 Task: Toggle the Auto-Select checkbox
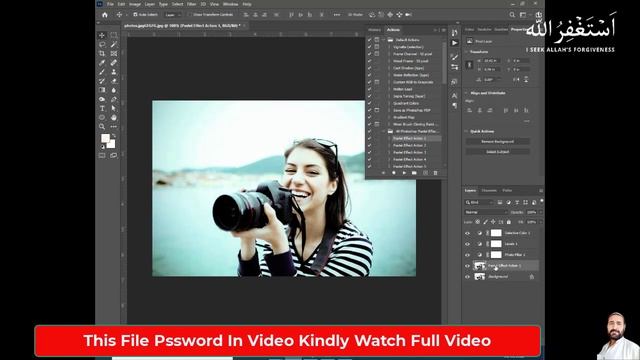point(135,15)
